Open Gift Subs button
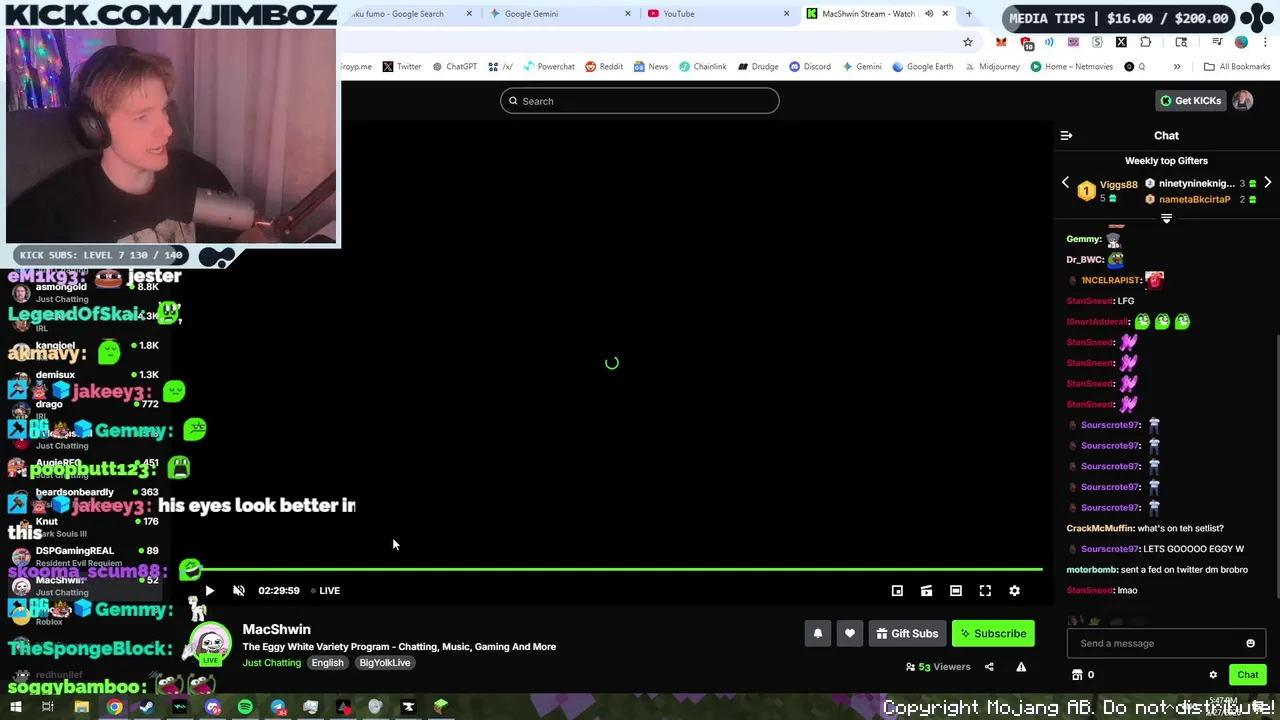The height and width of the screenshot is (720, 1280). click(908, 633)
